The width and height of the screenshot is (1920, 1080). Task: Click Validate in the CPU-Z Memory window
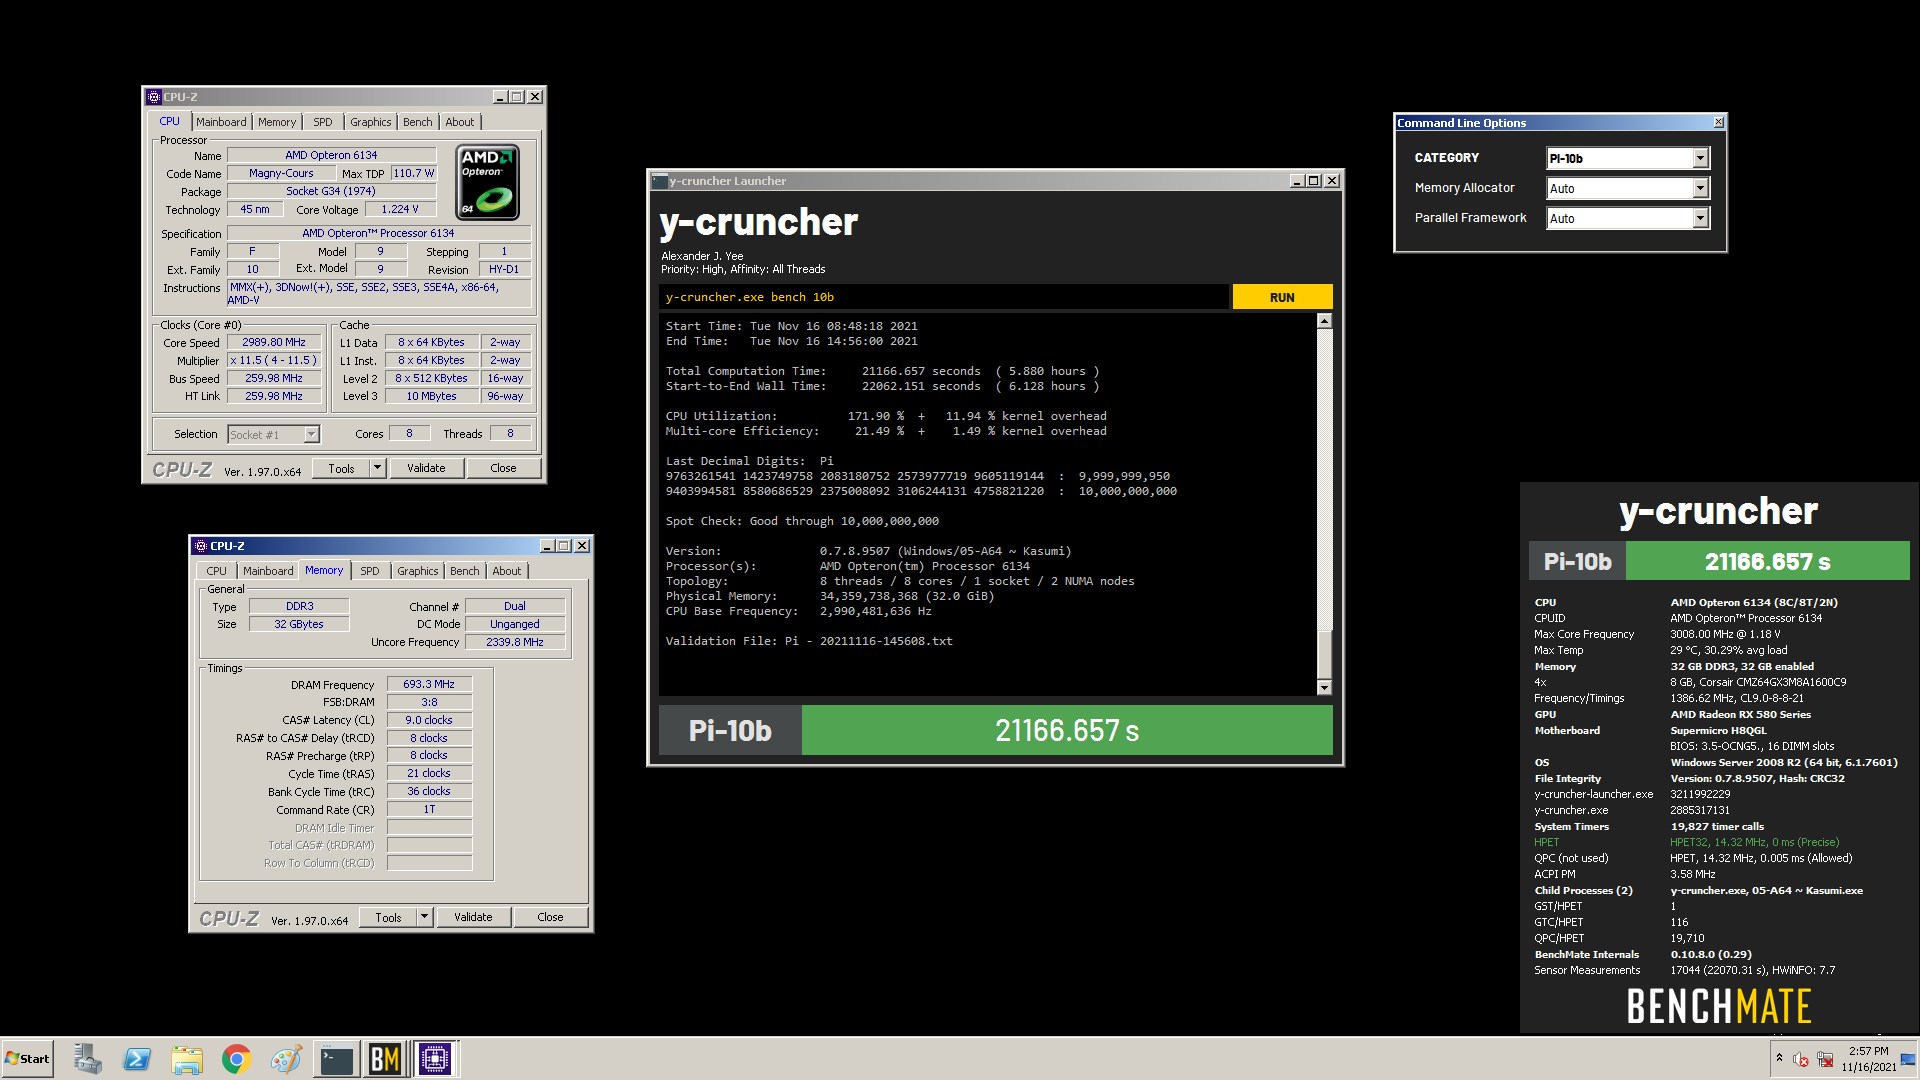(x=473, y=917)
